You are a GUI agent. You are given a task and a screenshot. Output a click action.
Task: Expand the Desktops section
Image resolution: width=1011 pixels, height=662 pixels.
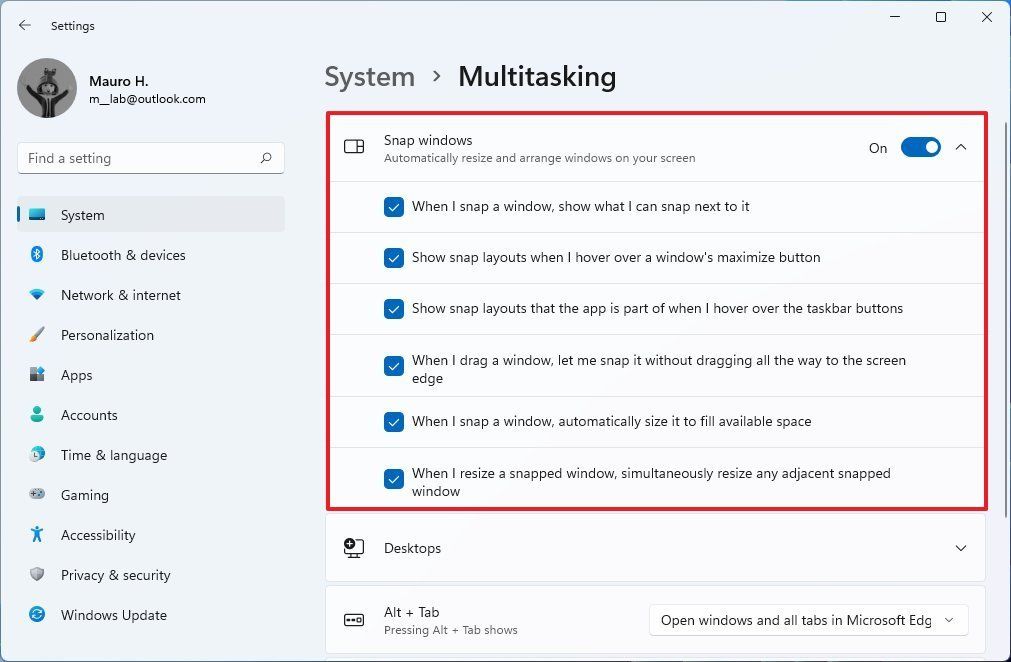(960, 548)
